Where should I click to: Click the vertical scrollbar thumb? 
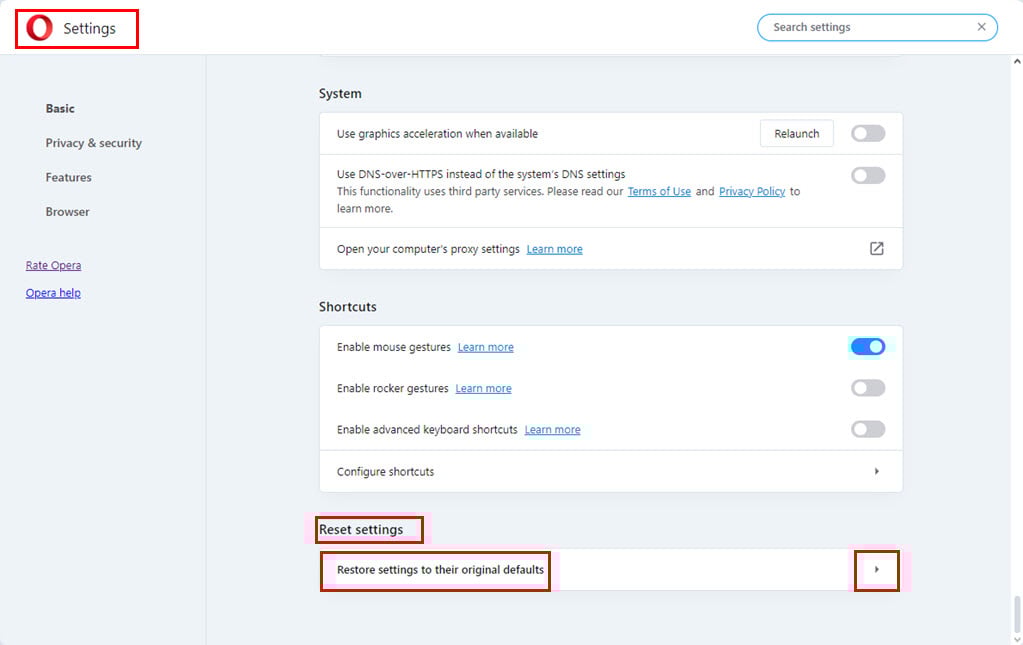(x=1017, y=614)
